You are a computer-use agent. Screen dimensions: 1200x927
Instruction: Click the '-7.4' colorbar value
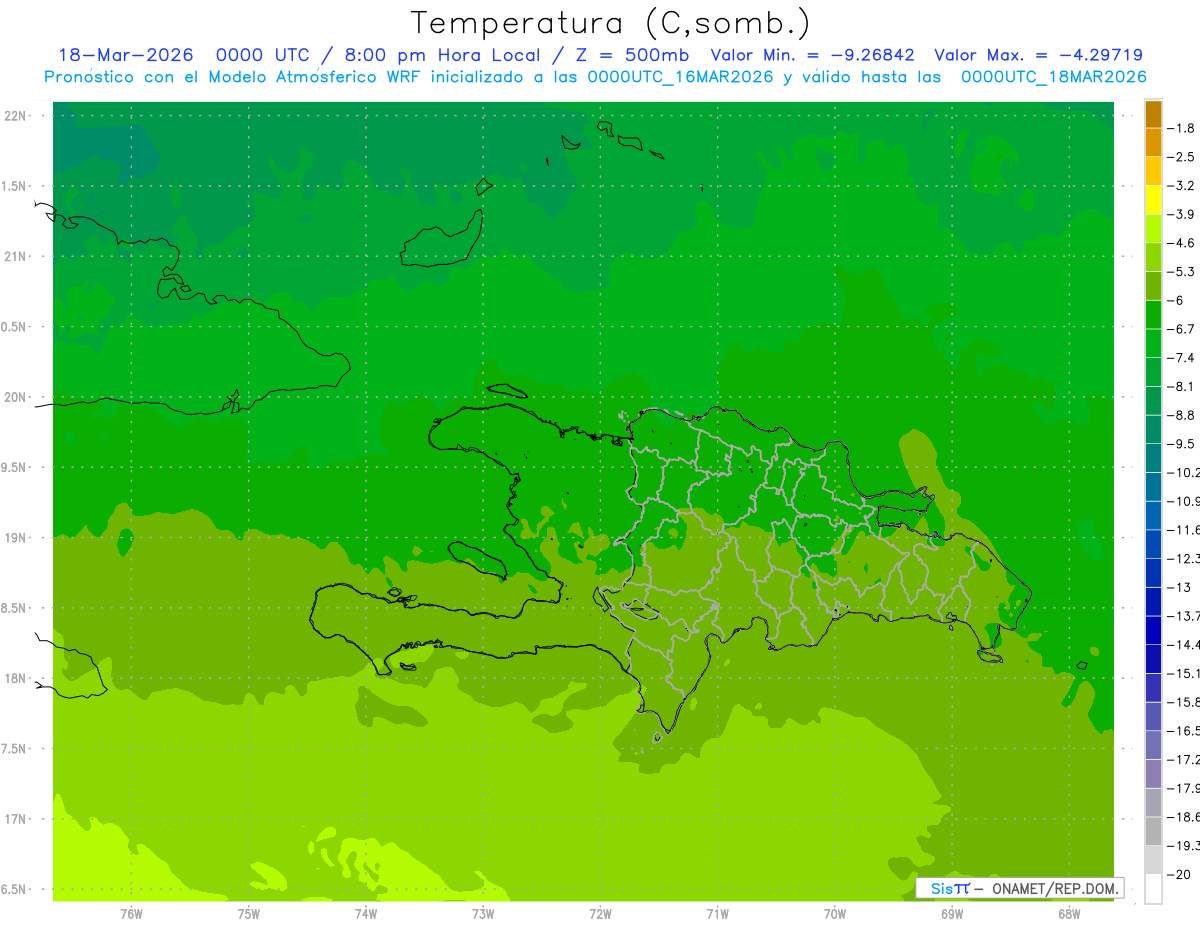tap(1182, 358)
